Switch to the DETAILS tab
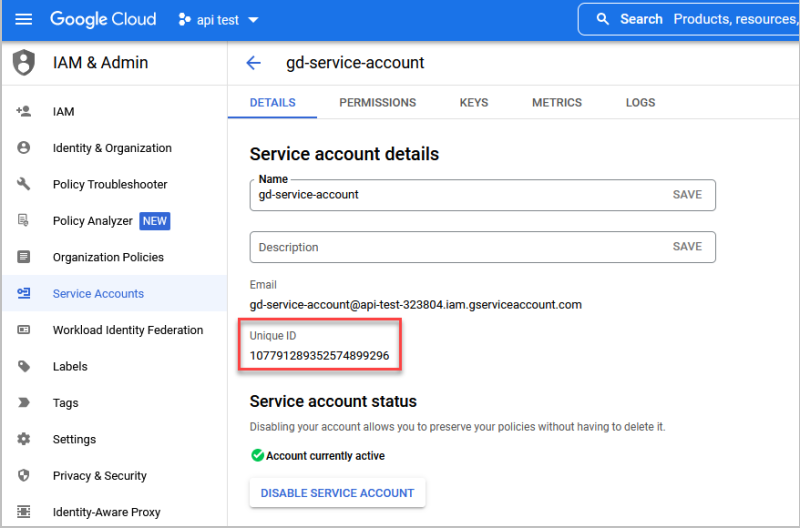Screen dimensions: 800x528 [x=272, y=103]
